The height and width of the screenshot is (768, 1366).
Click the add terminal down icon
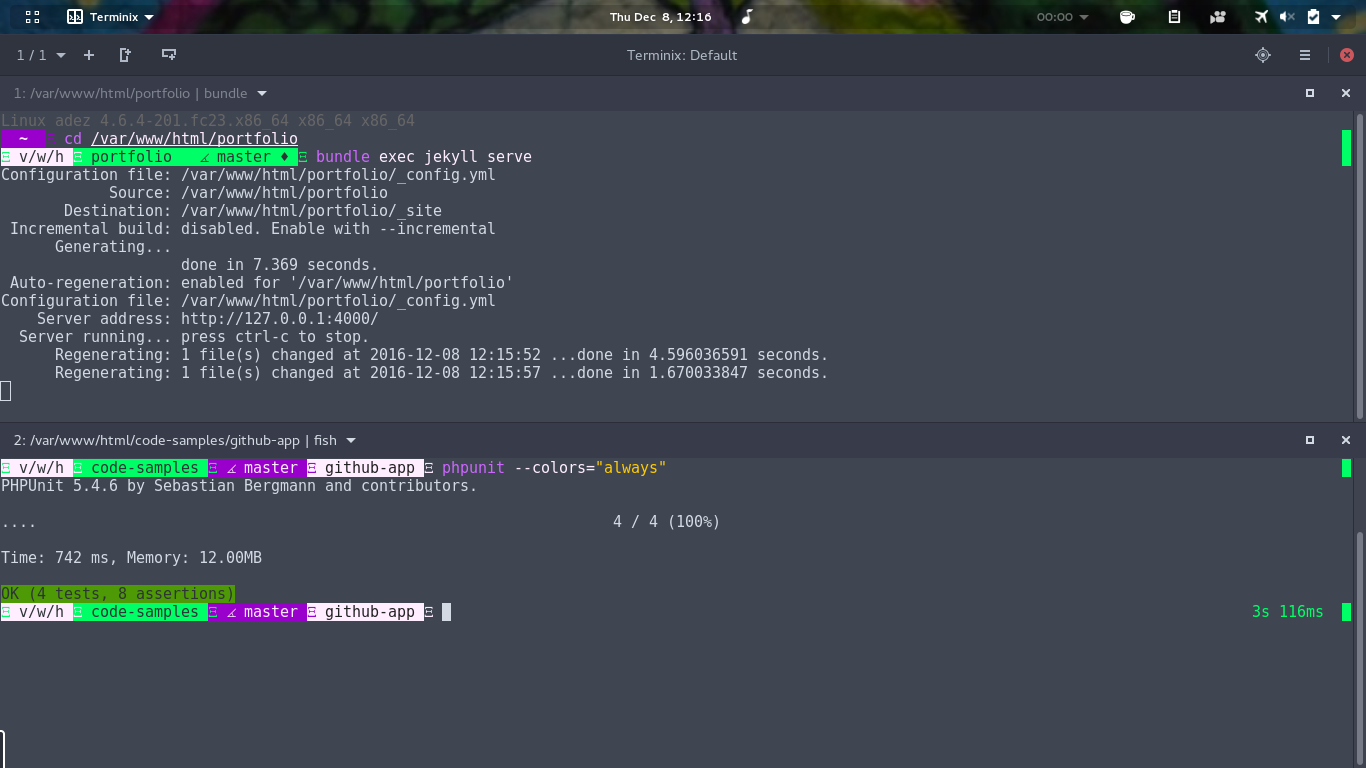(x=169, y=55)
